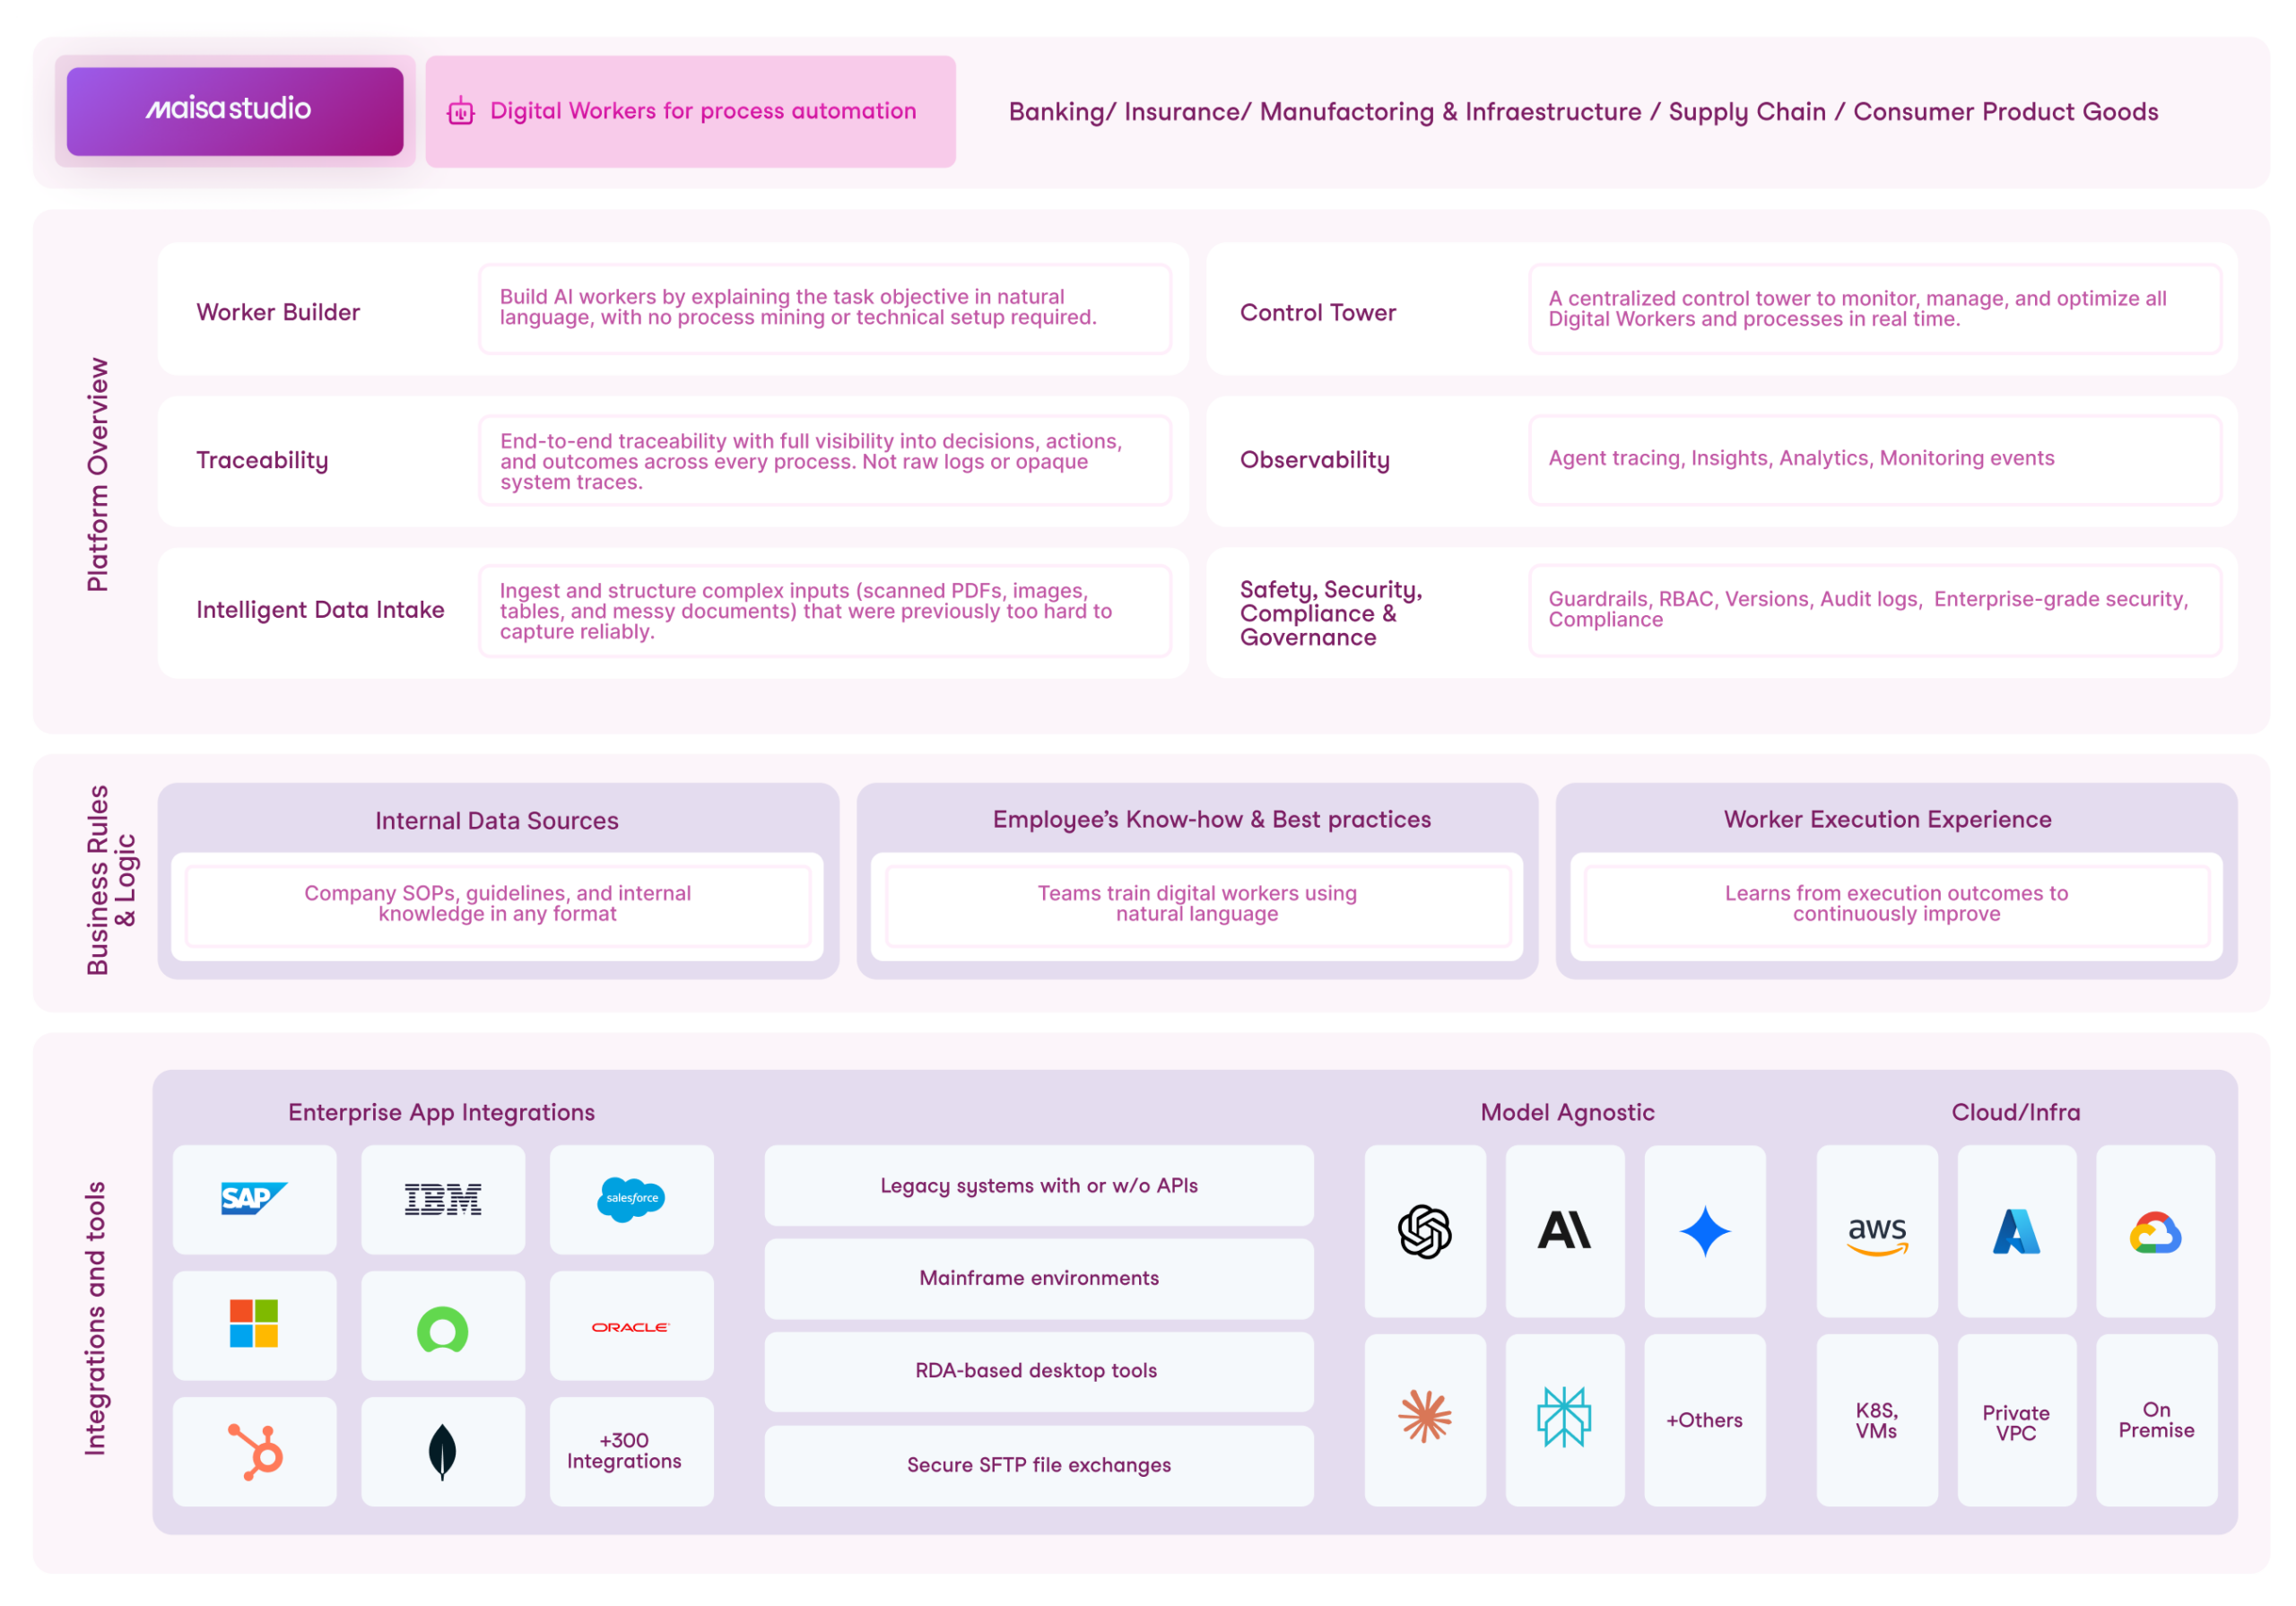Viewport: 2296px width, 1606px height.
Task: Click the MongoDB leaf icon
Action: click(442, 1451)
